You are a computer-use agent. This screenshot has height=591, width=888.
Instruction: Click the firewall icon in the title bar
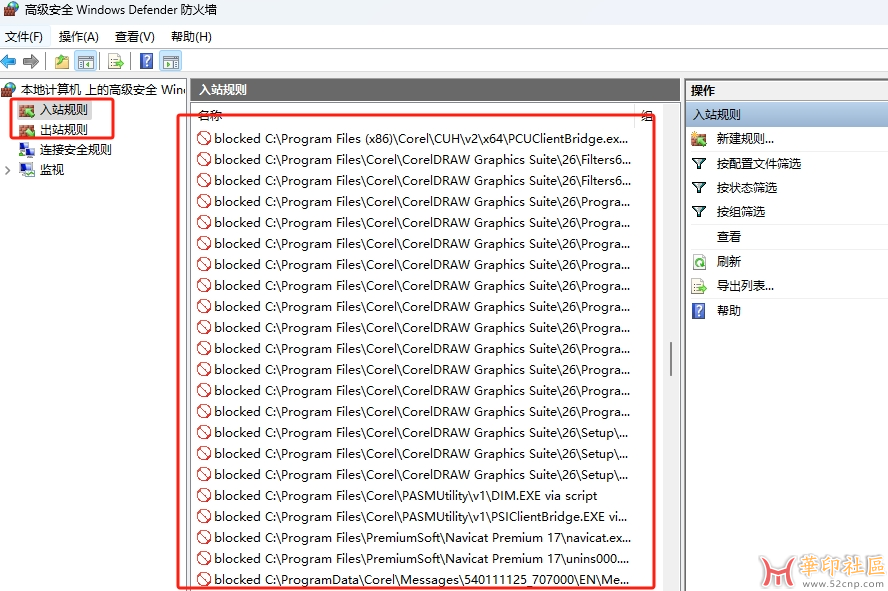click(x=11, y=9)
